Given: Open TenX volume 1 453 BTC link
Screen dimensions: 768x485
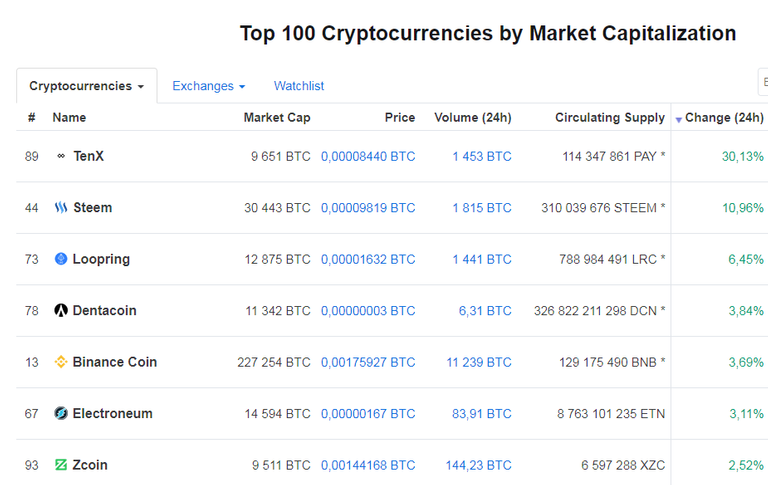Looking at the screenshot, I should (x=481, y=156).
